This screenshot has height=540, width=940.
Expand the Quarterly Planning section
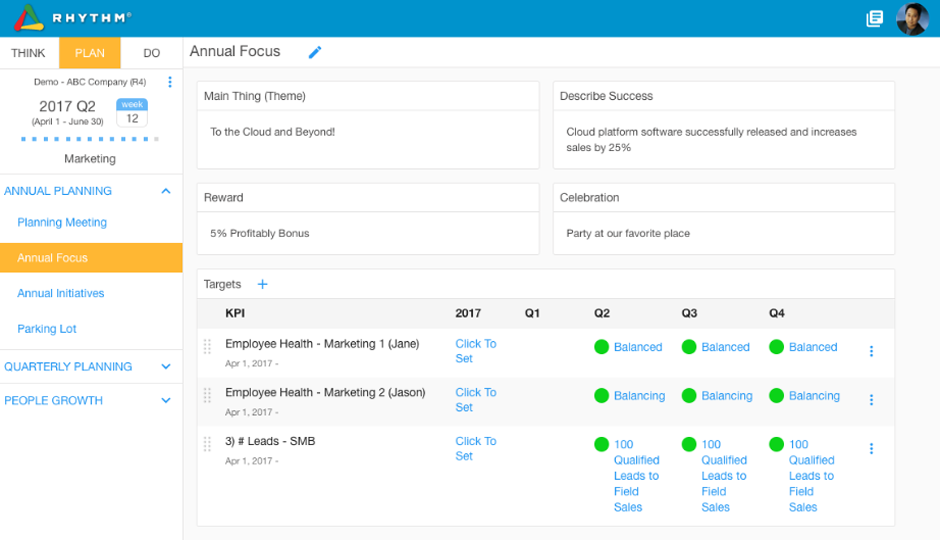[166, 367]
